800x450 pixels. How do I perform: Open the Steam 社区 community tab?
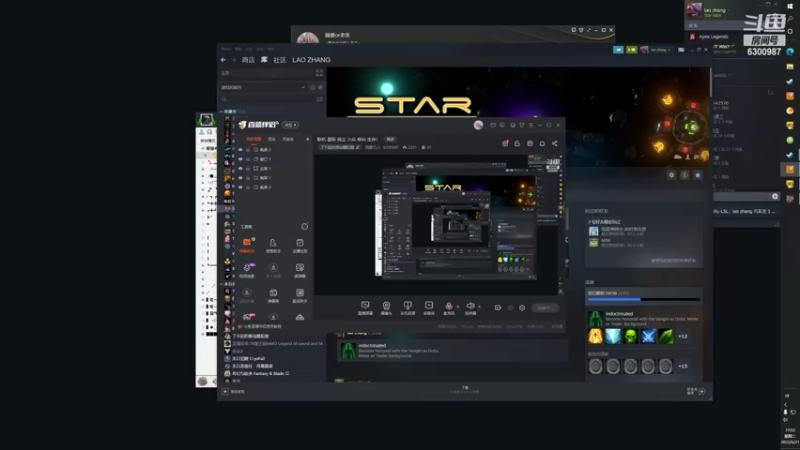(x=280, y=60)
